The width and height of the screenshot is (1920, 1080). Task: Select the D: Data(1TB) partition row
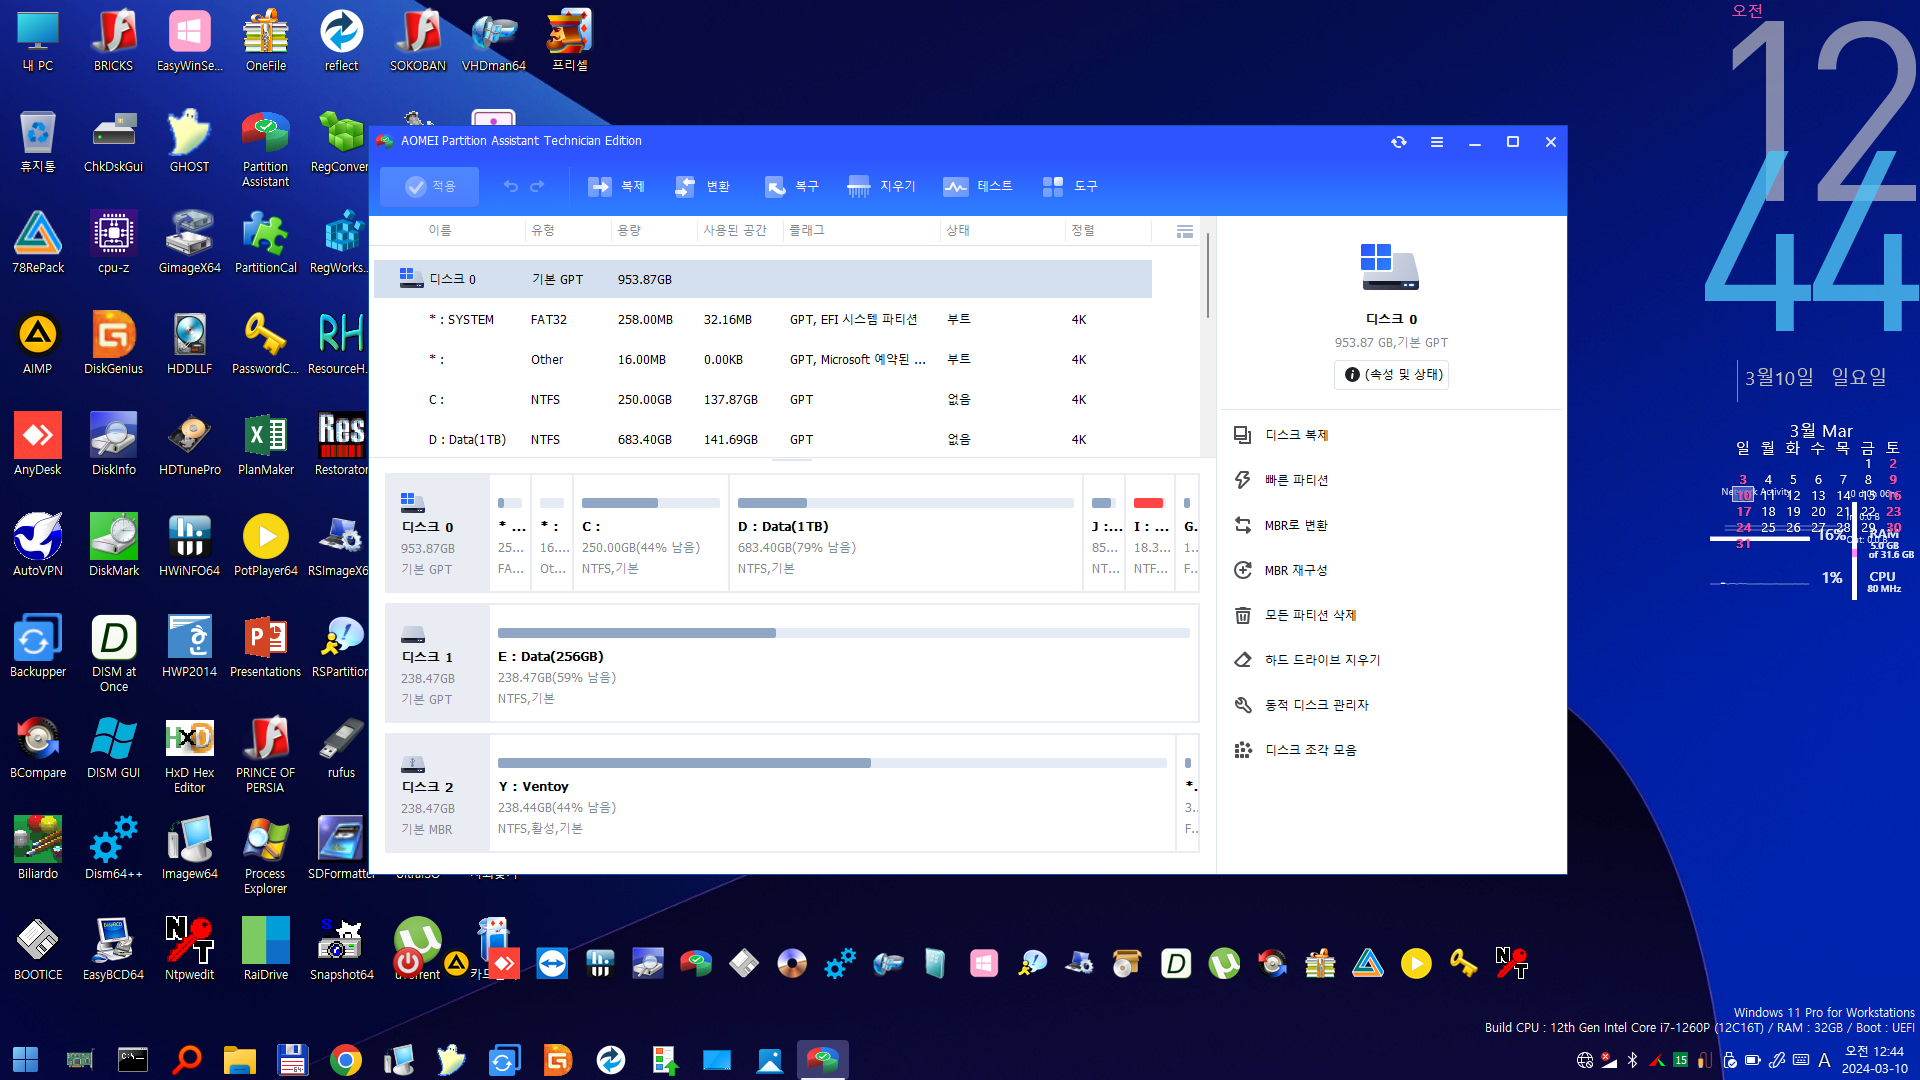763,439
